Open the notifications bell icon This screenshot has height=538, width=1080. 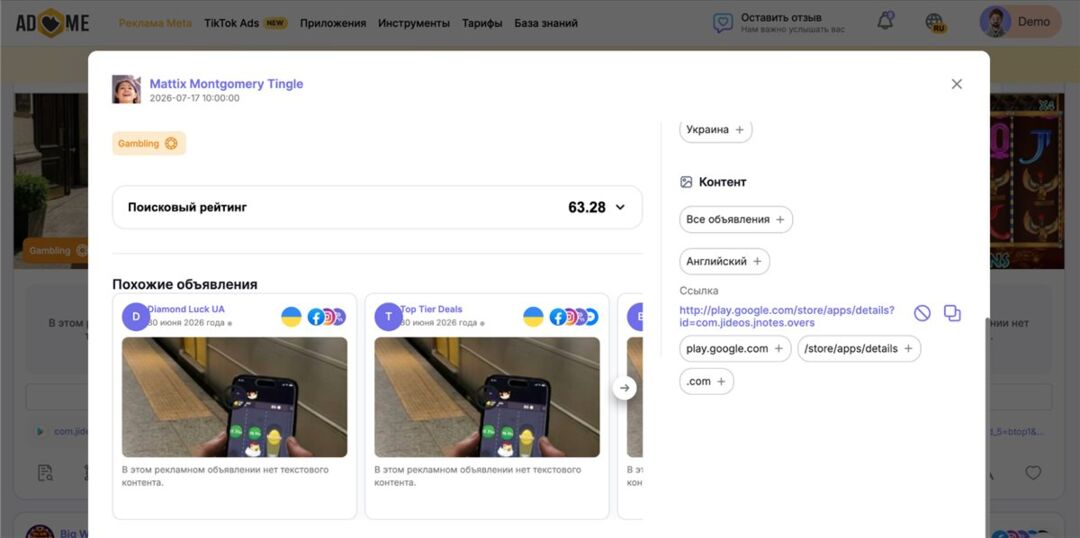tap(885, 21)
